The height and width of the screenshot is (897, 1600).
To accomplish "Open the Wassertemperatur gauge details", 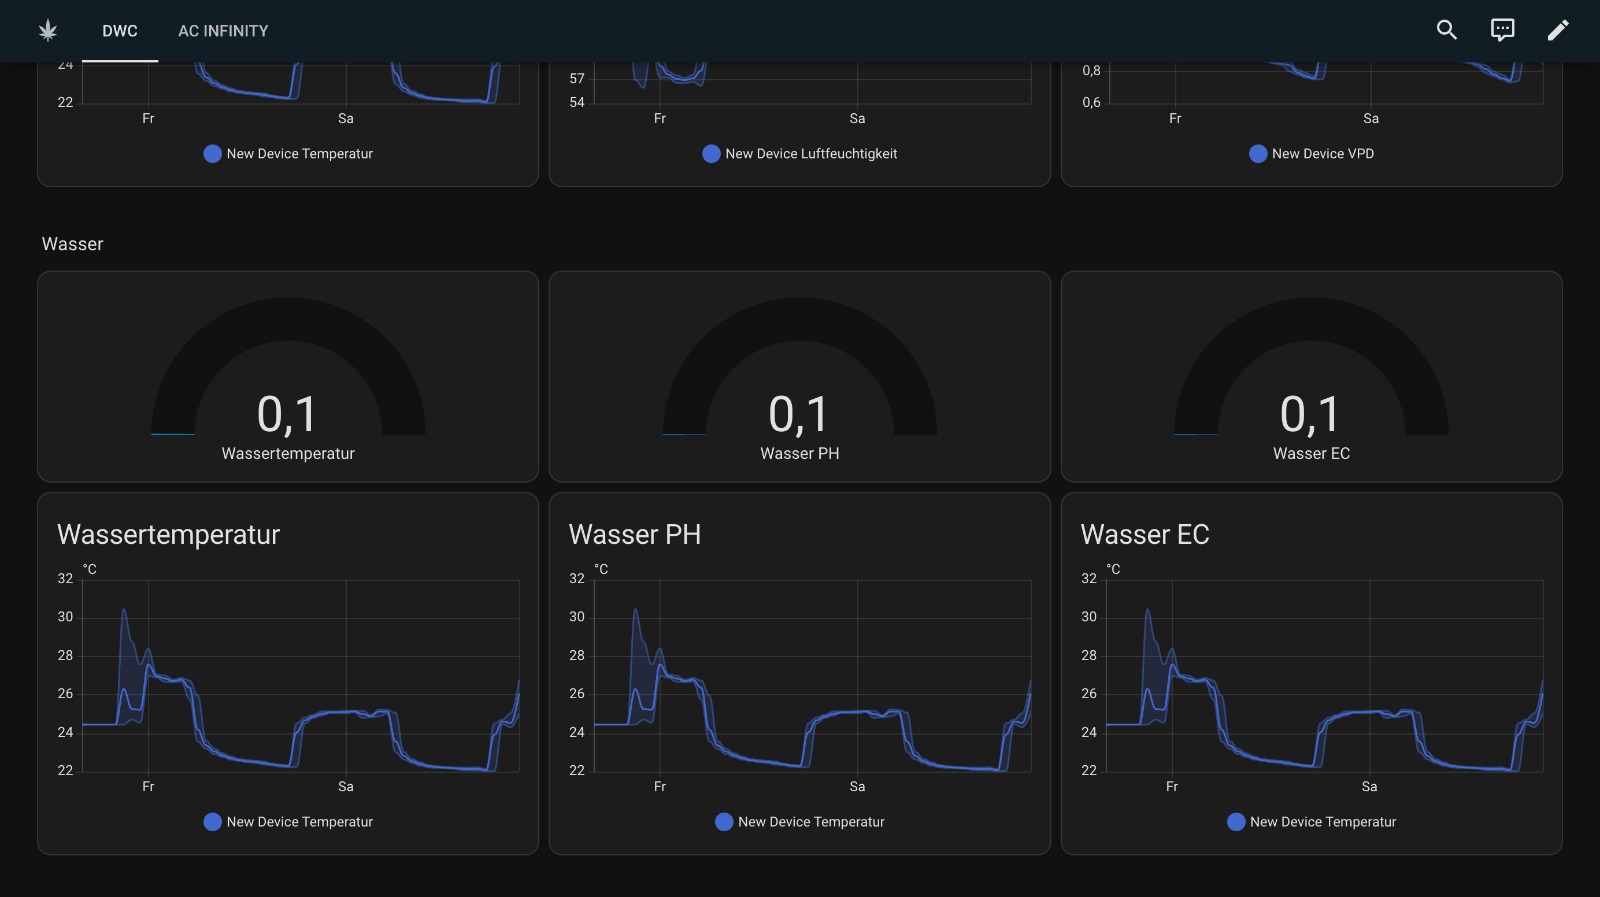I will [x=288, y=380].
